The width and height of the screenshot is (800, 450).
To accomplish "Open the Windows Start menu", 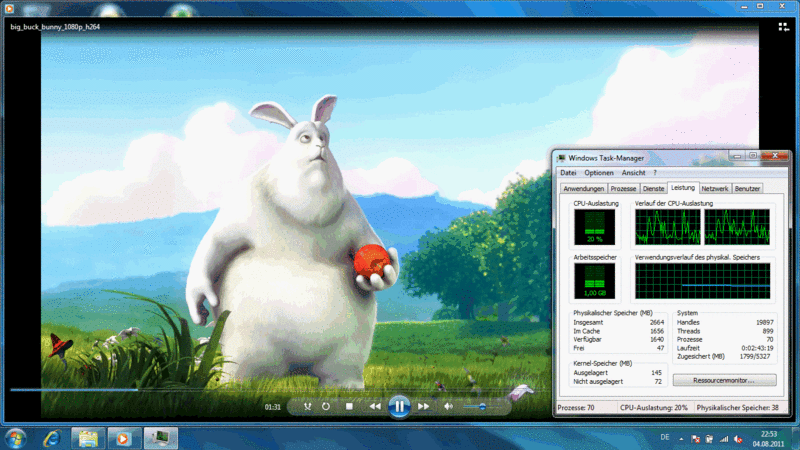I will (x=15, y=438).
